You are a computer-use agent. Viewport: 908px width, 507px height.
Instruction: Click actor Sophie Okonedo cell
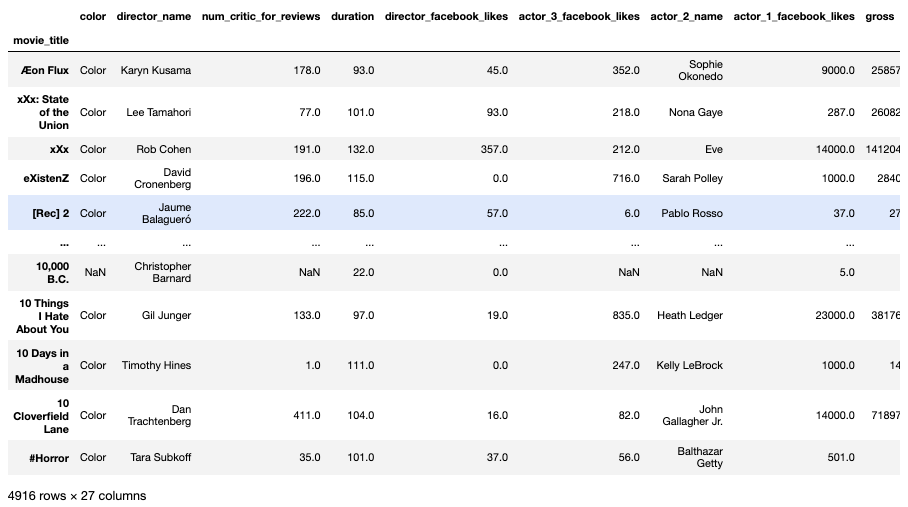coord(700,70)
